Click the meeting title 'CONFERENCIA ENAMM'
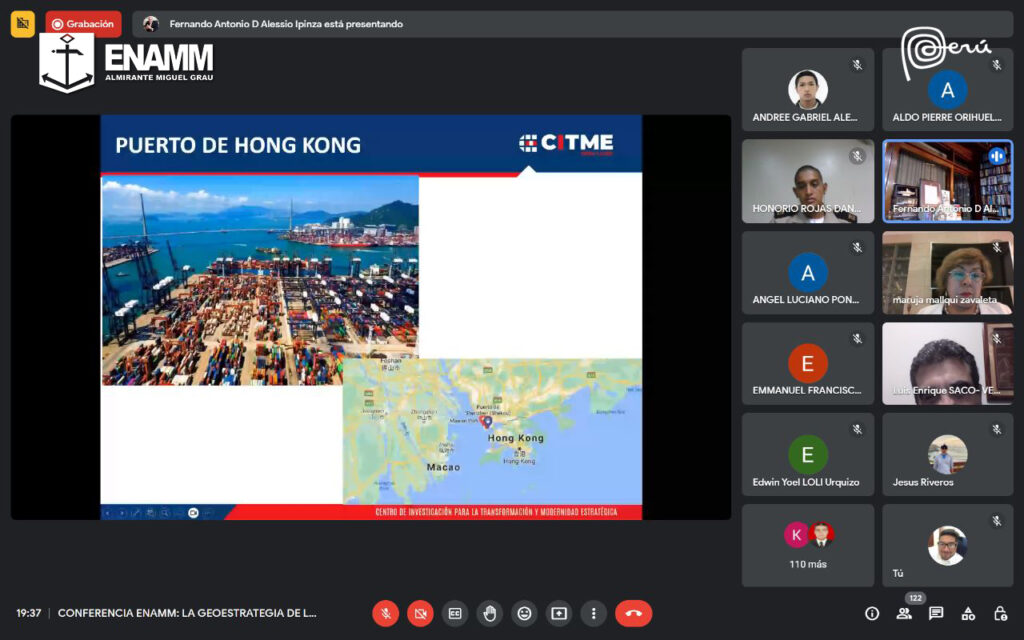The height and width of the screenshot is (640, 1024). (x=187, y=613)
